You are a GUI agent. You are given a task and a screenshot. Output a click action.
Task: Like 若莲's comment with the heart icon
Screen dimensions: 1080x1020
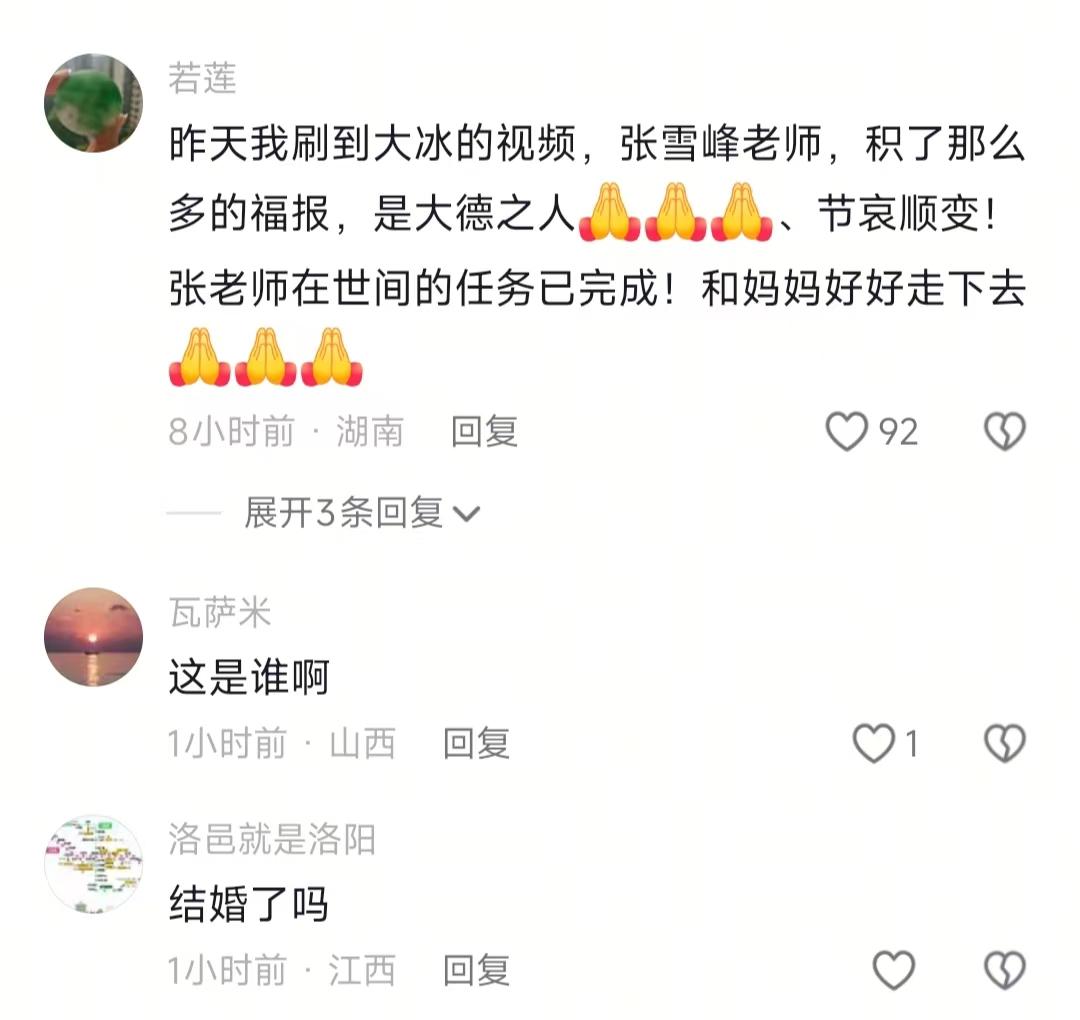coord(847,431)
